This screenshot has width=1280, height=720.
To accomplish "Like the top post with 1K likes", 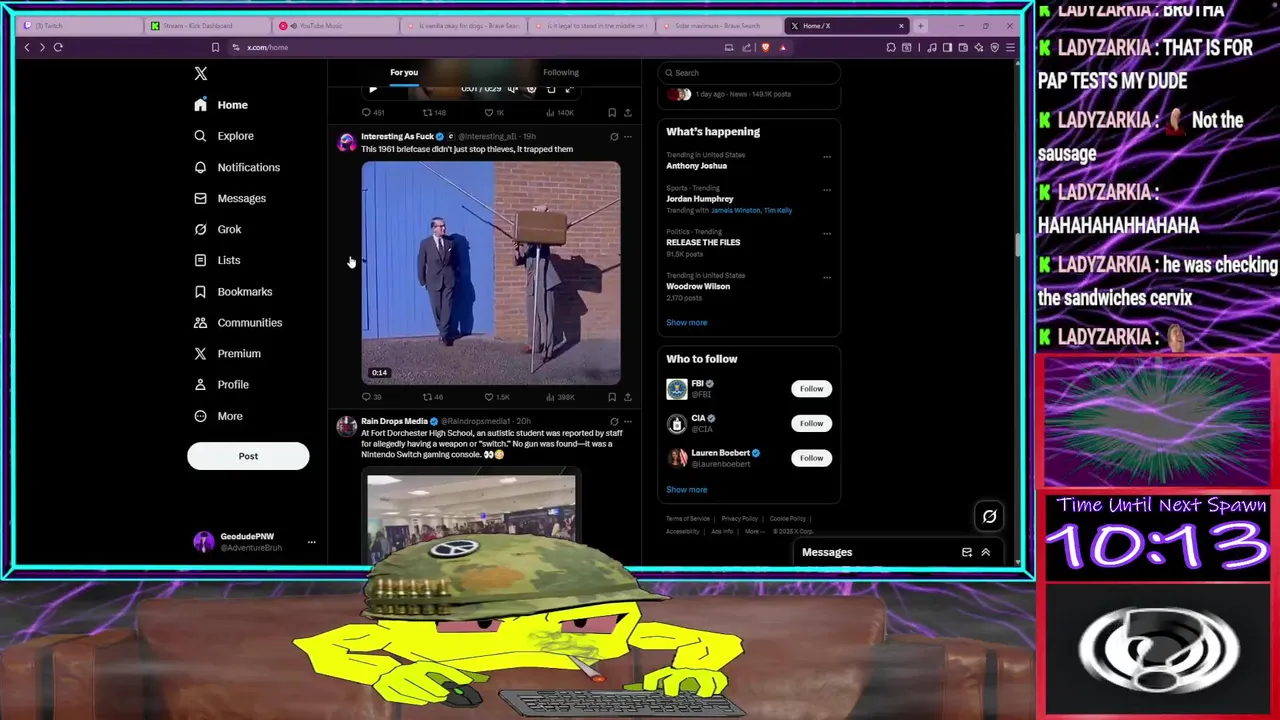I will (x=494, y=113).
